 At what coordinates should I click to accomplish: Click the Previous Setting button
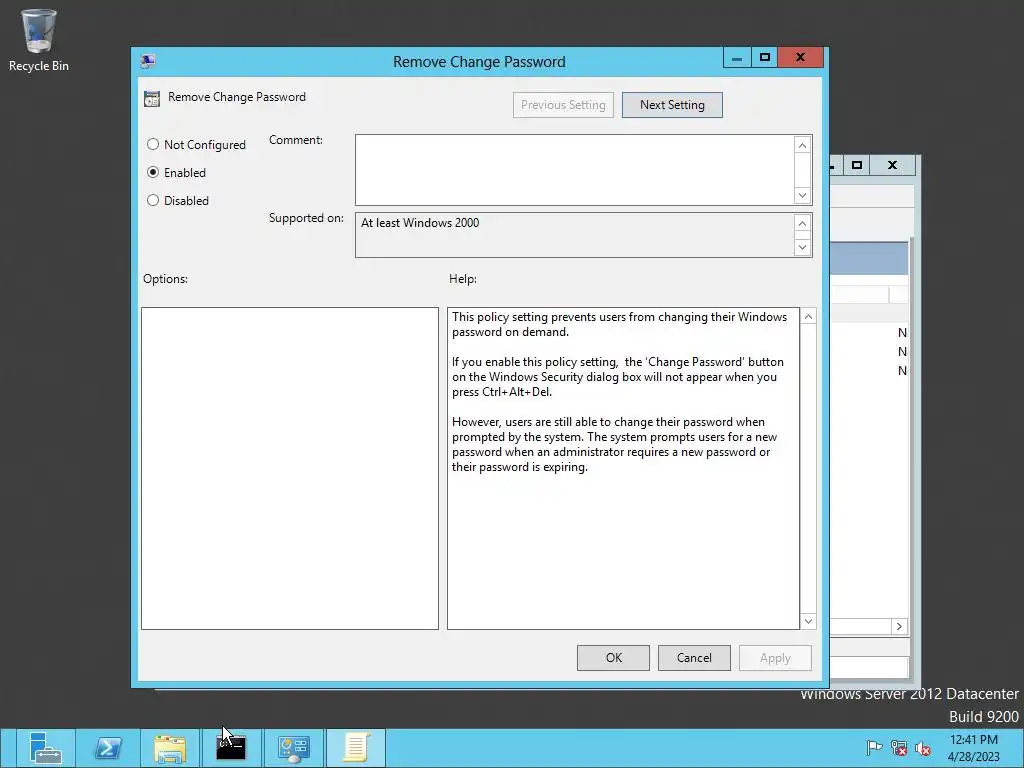click(x=563, y=105)
